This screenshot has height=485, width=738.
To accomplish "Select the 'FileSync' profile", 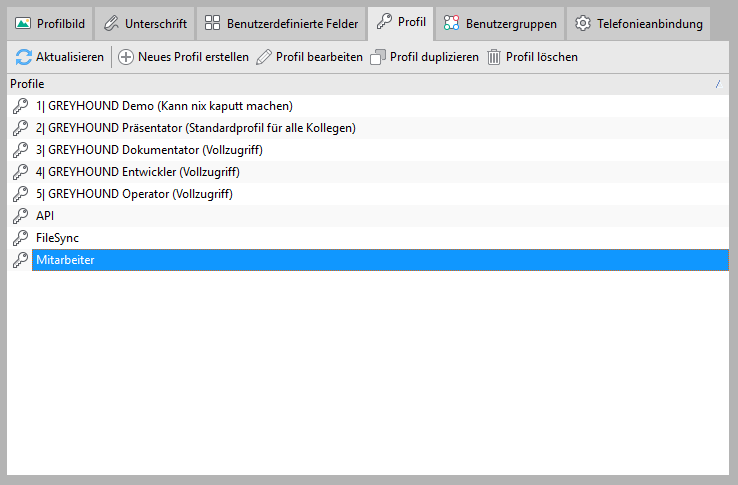I will click(x=368, y=238).
